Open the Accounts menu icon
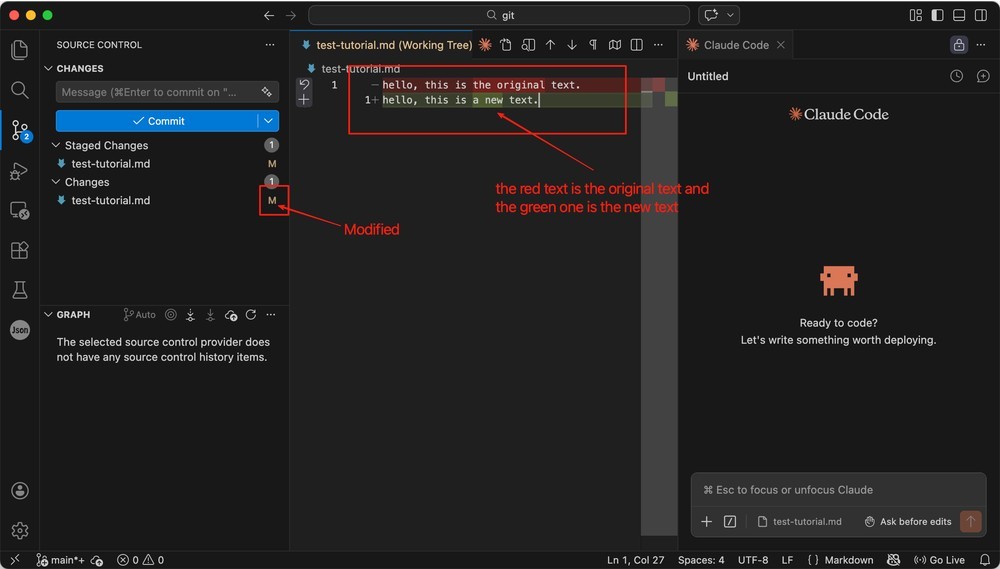This screenshot has width=1000, height=569. click(20, 491)
